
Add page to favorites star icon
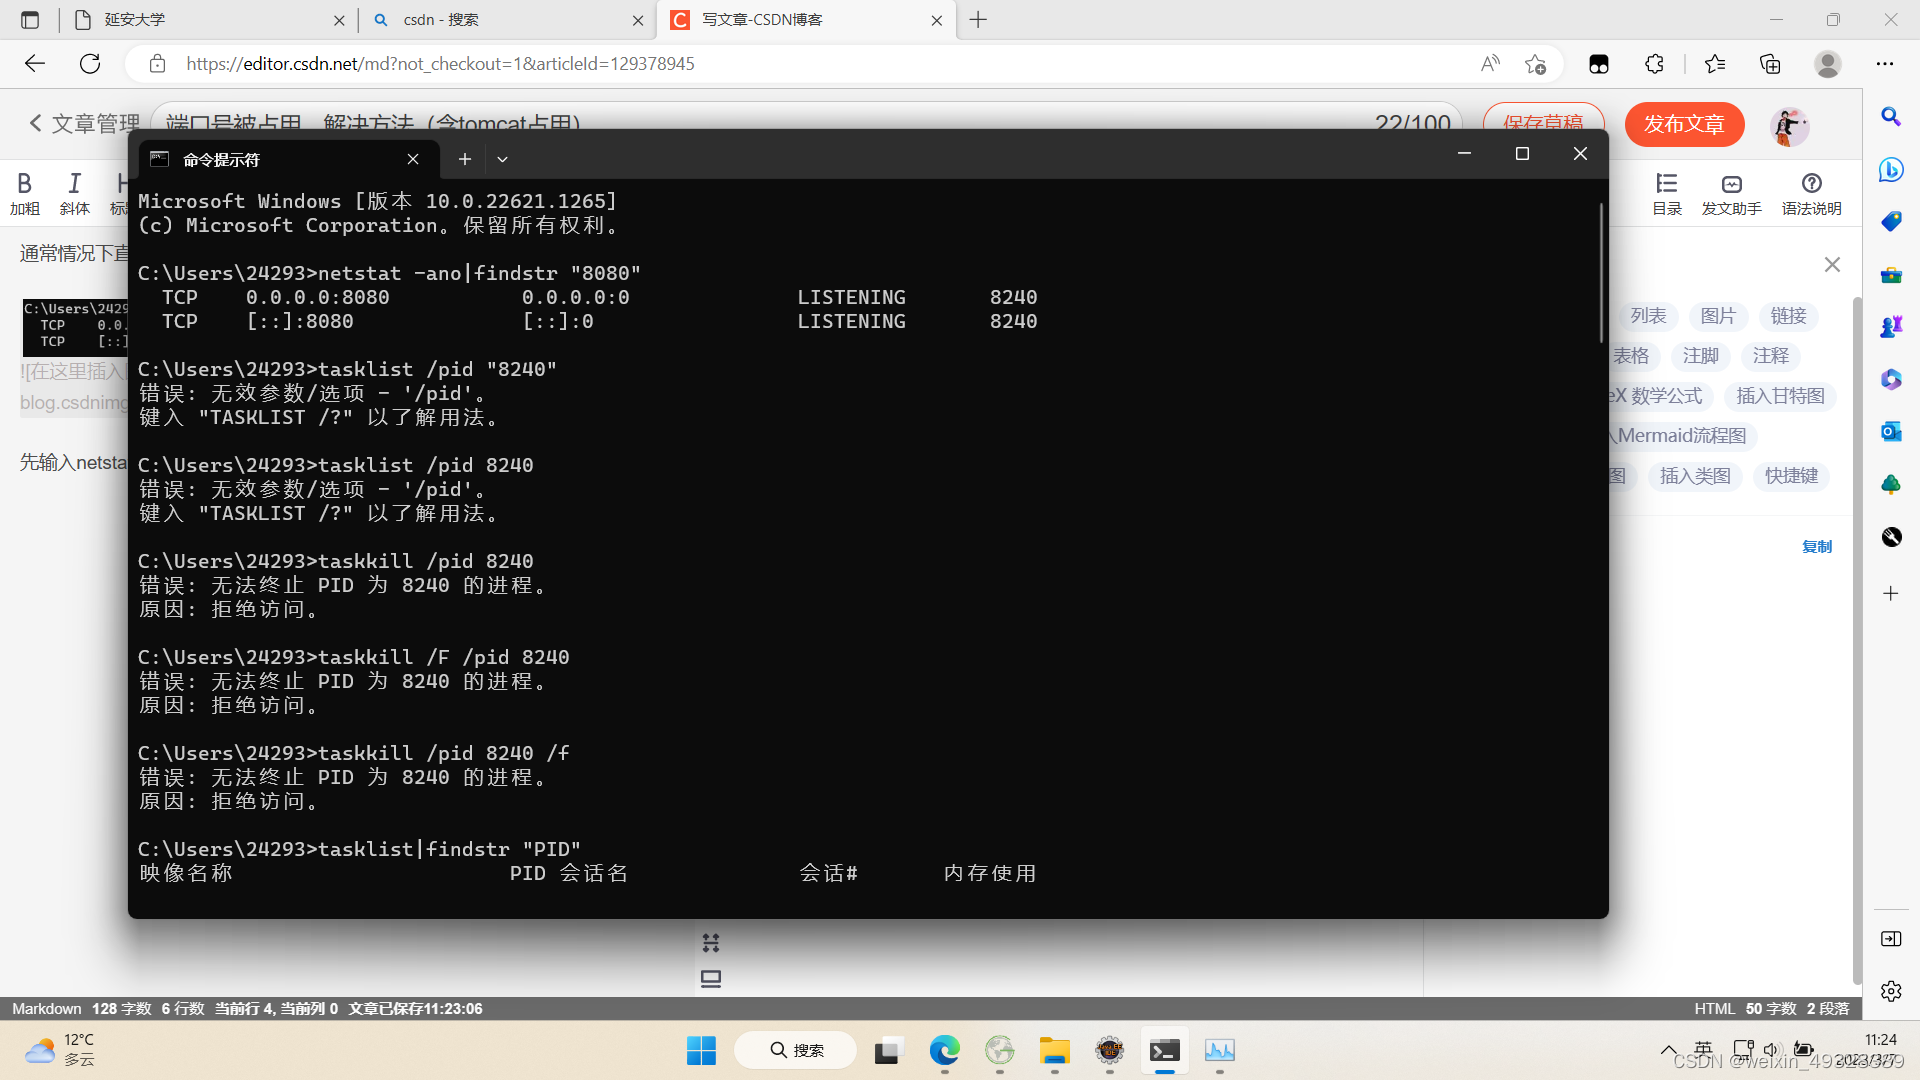tap(1535, 64)
